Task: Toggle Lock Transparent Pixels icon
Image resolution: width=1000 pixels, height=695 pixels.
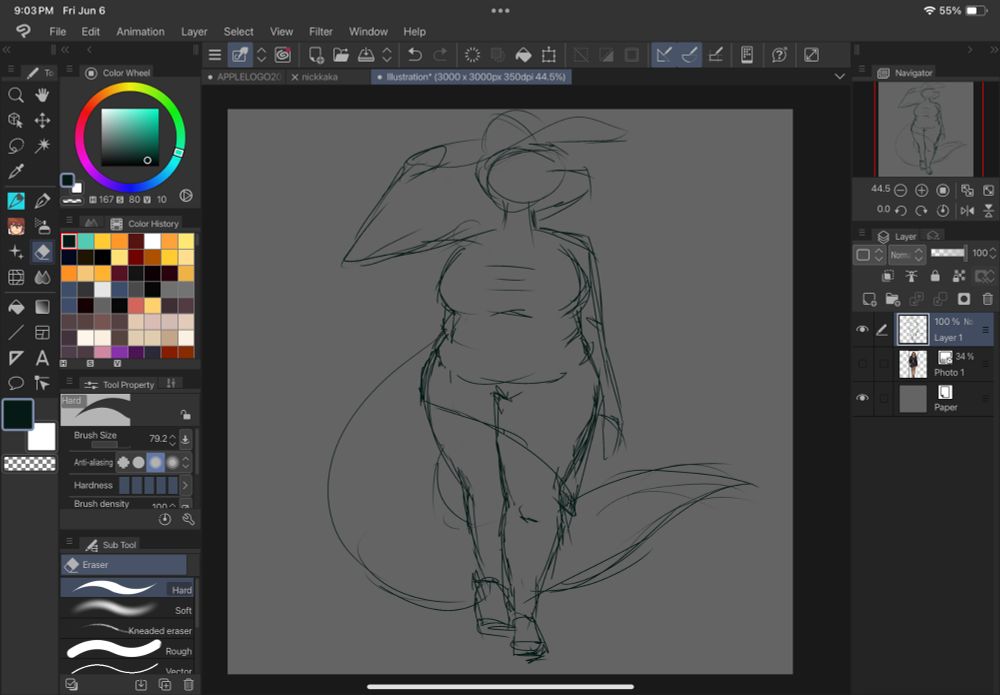Action: pyautogui.click(x=959, y=276)
